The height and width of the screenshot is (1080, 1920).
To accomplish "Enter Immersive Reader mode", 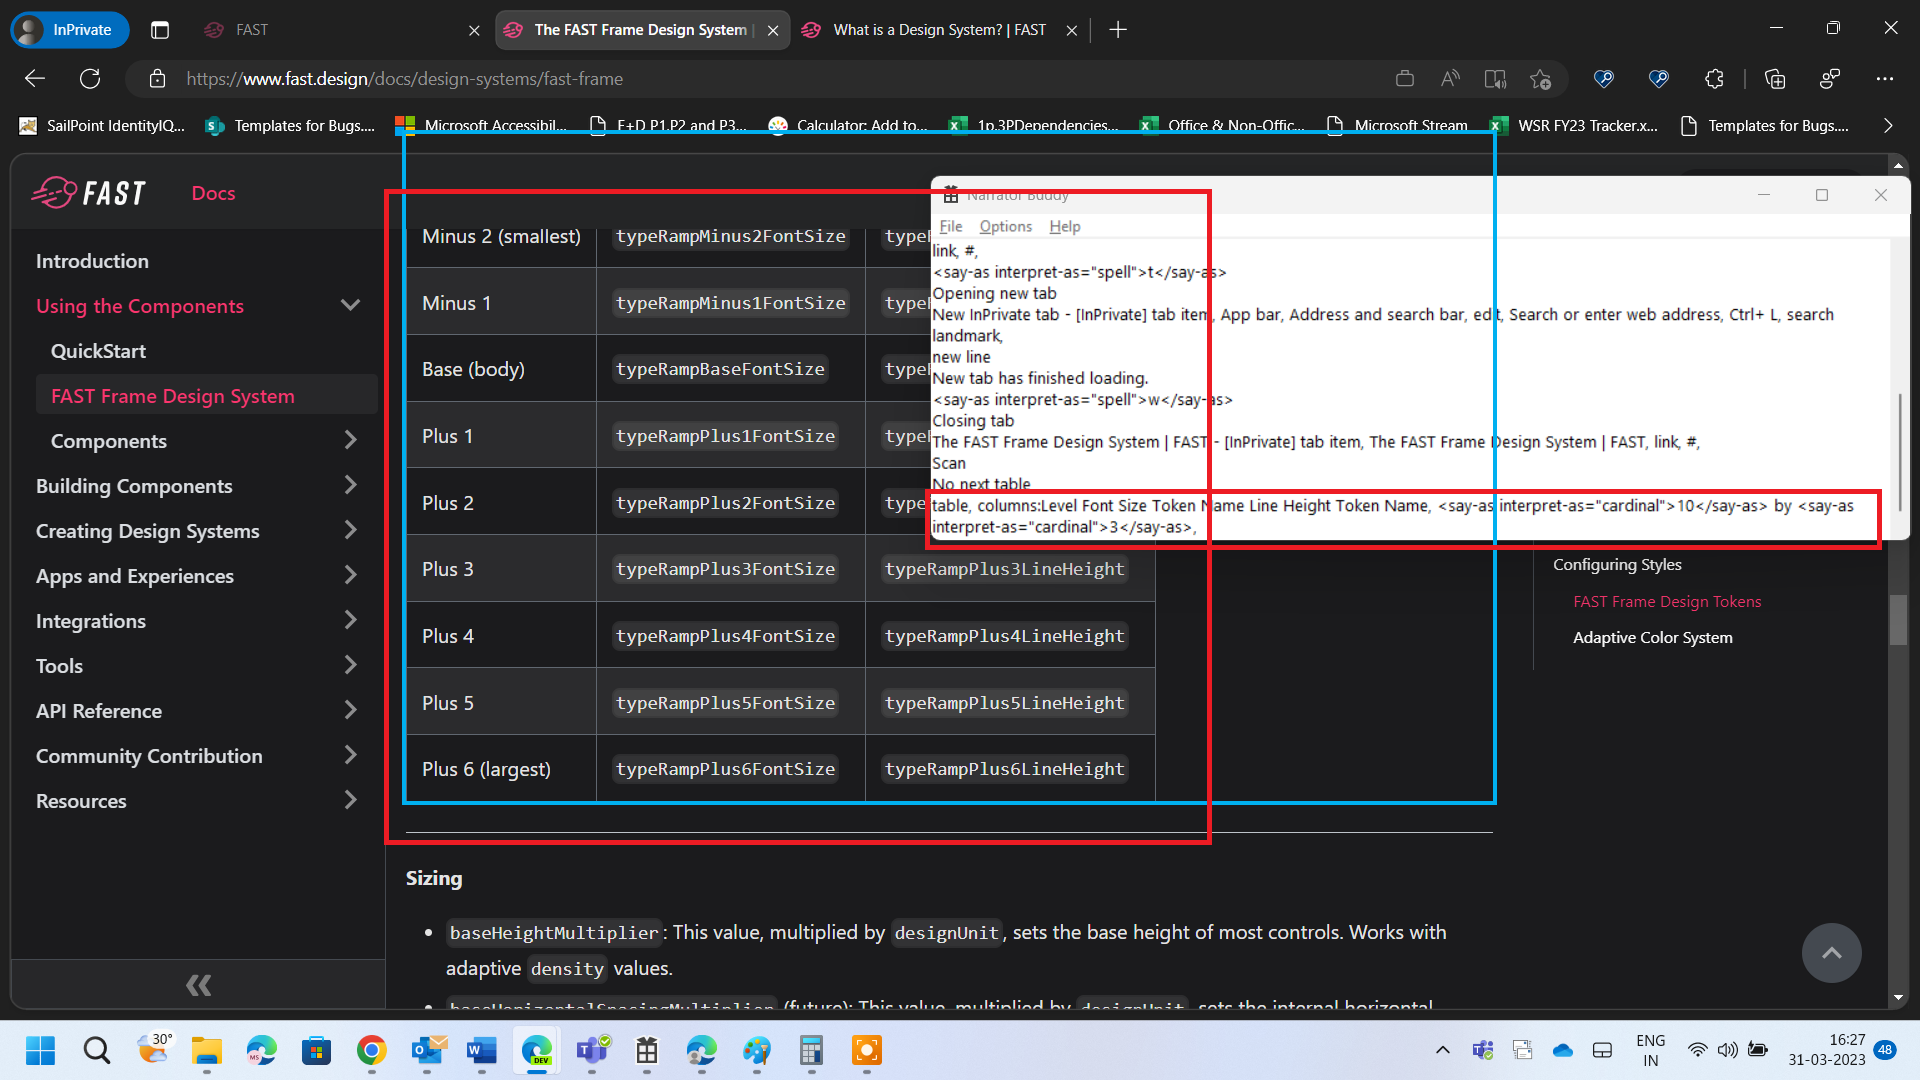I will [x=1495, y=79].
